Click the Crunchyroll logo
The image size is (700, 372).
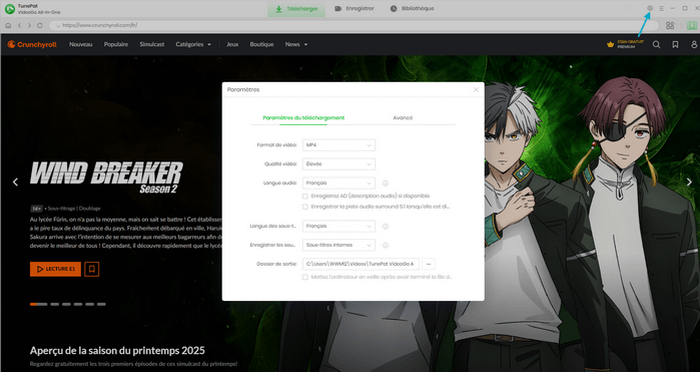click(x=32, y=44)
